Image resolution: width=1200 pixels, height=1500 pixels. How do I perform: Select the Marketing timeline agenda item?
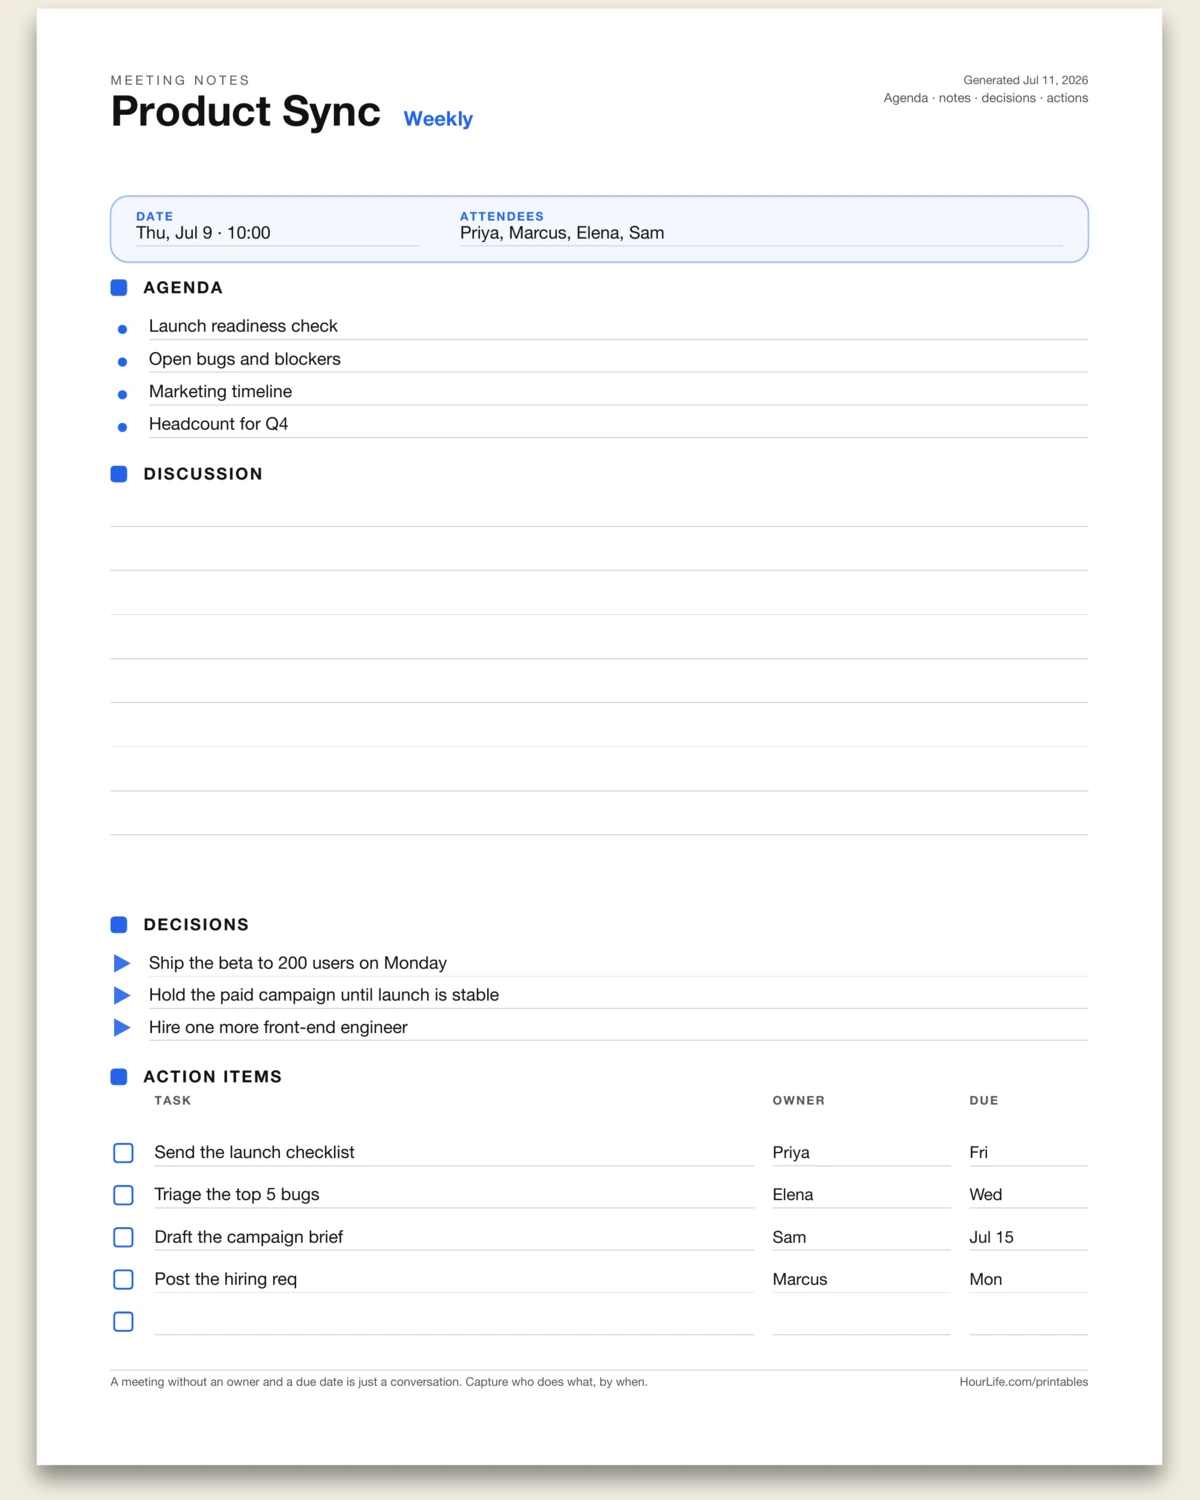tap(220, 392)
